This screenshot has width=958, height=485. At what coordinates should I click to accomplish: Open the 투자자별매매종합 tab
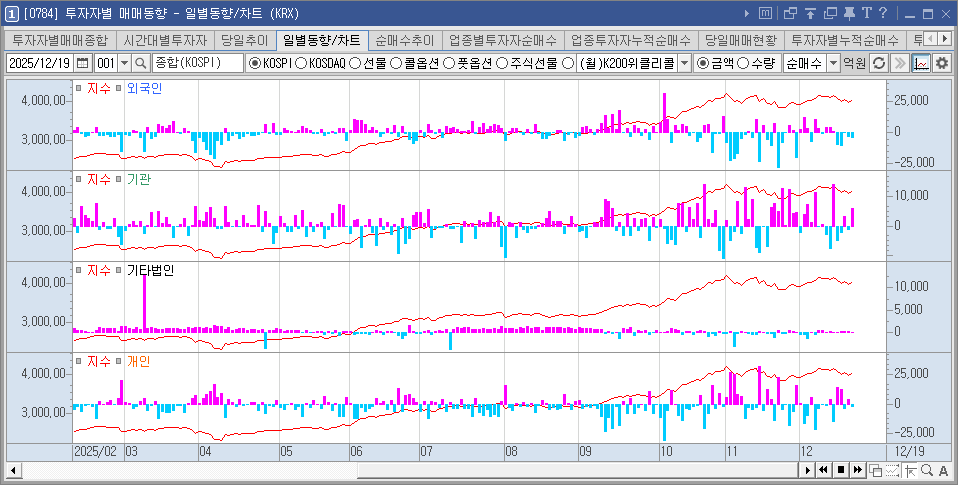[60, 40]
